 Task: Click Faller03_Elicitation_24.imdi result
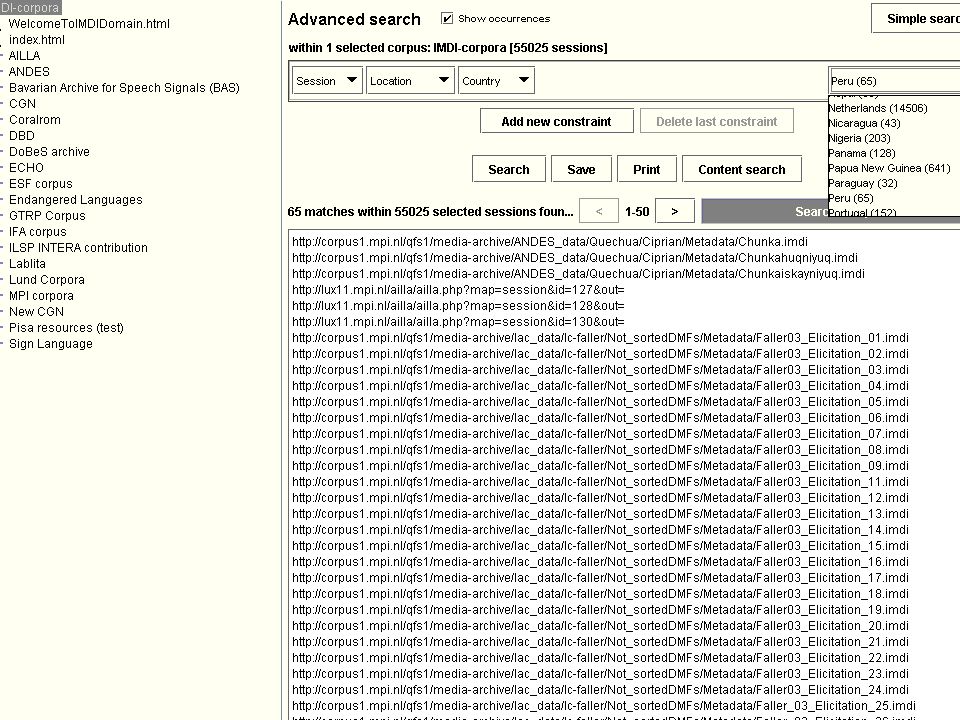click(x=601, y=689)
